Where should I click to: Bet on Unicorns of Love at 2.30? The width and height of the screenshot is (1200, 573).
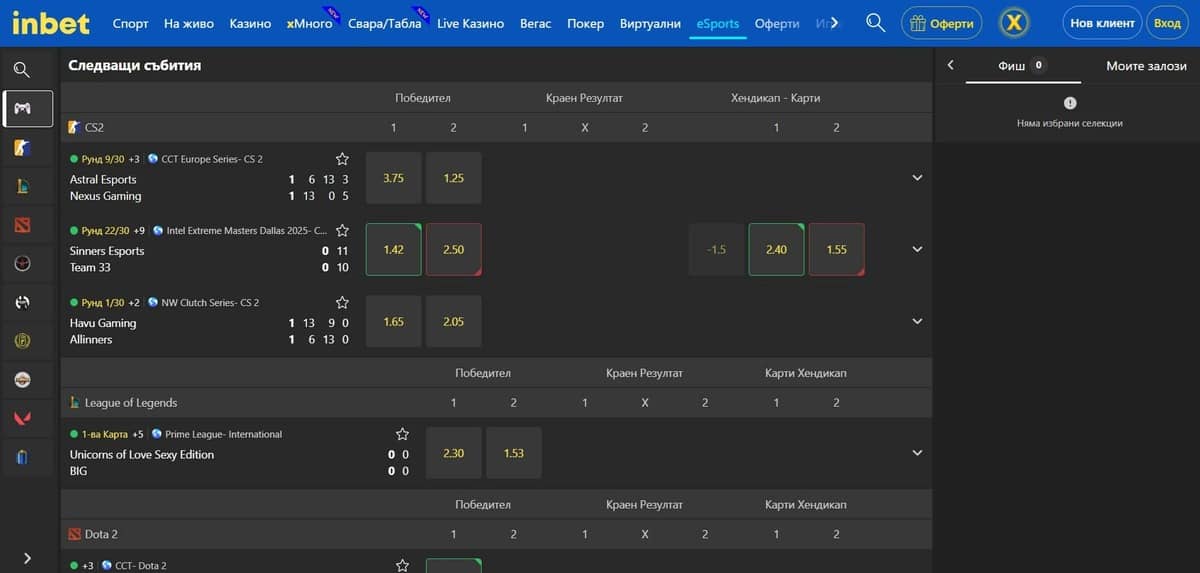click(454, 453)
